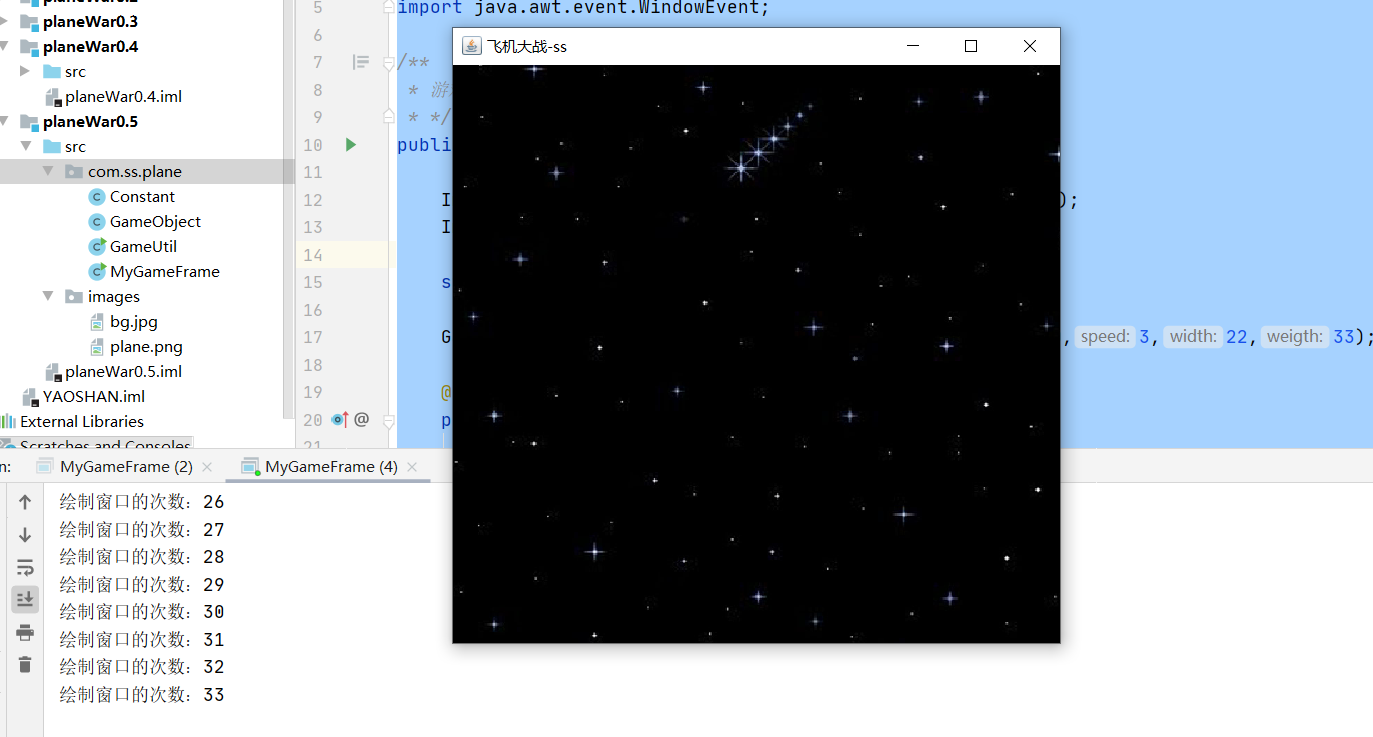Expand the planeWar0.3 module
1373x737 pixels.
pos(6,22)
